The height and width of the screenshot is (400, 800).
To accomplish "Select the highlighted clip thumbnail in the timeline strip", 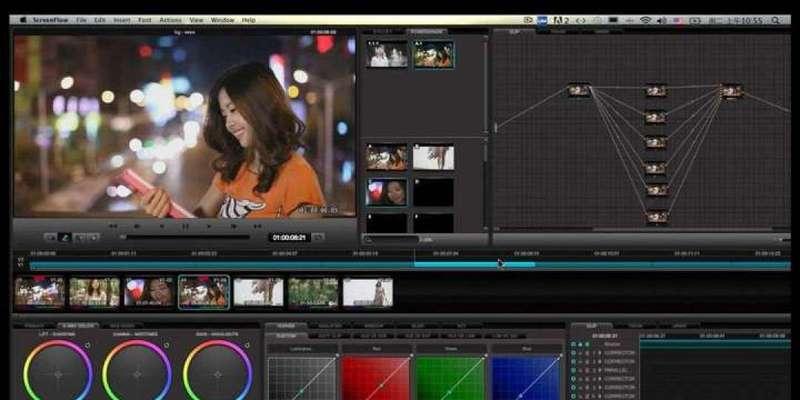I will (204, 292).
